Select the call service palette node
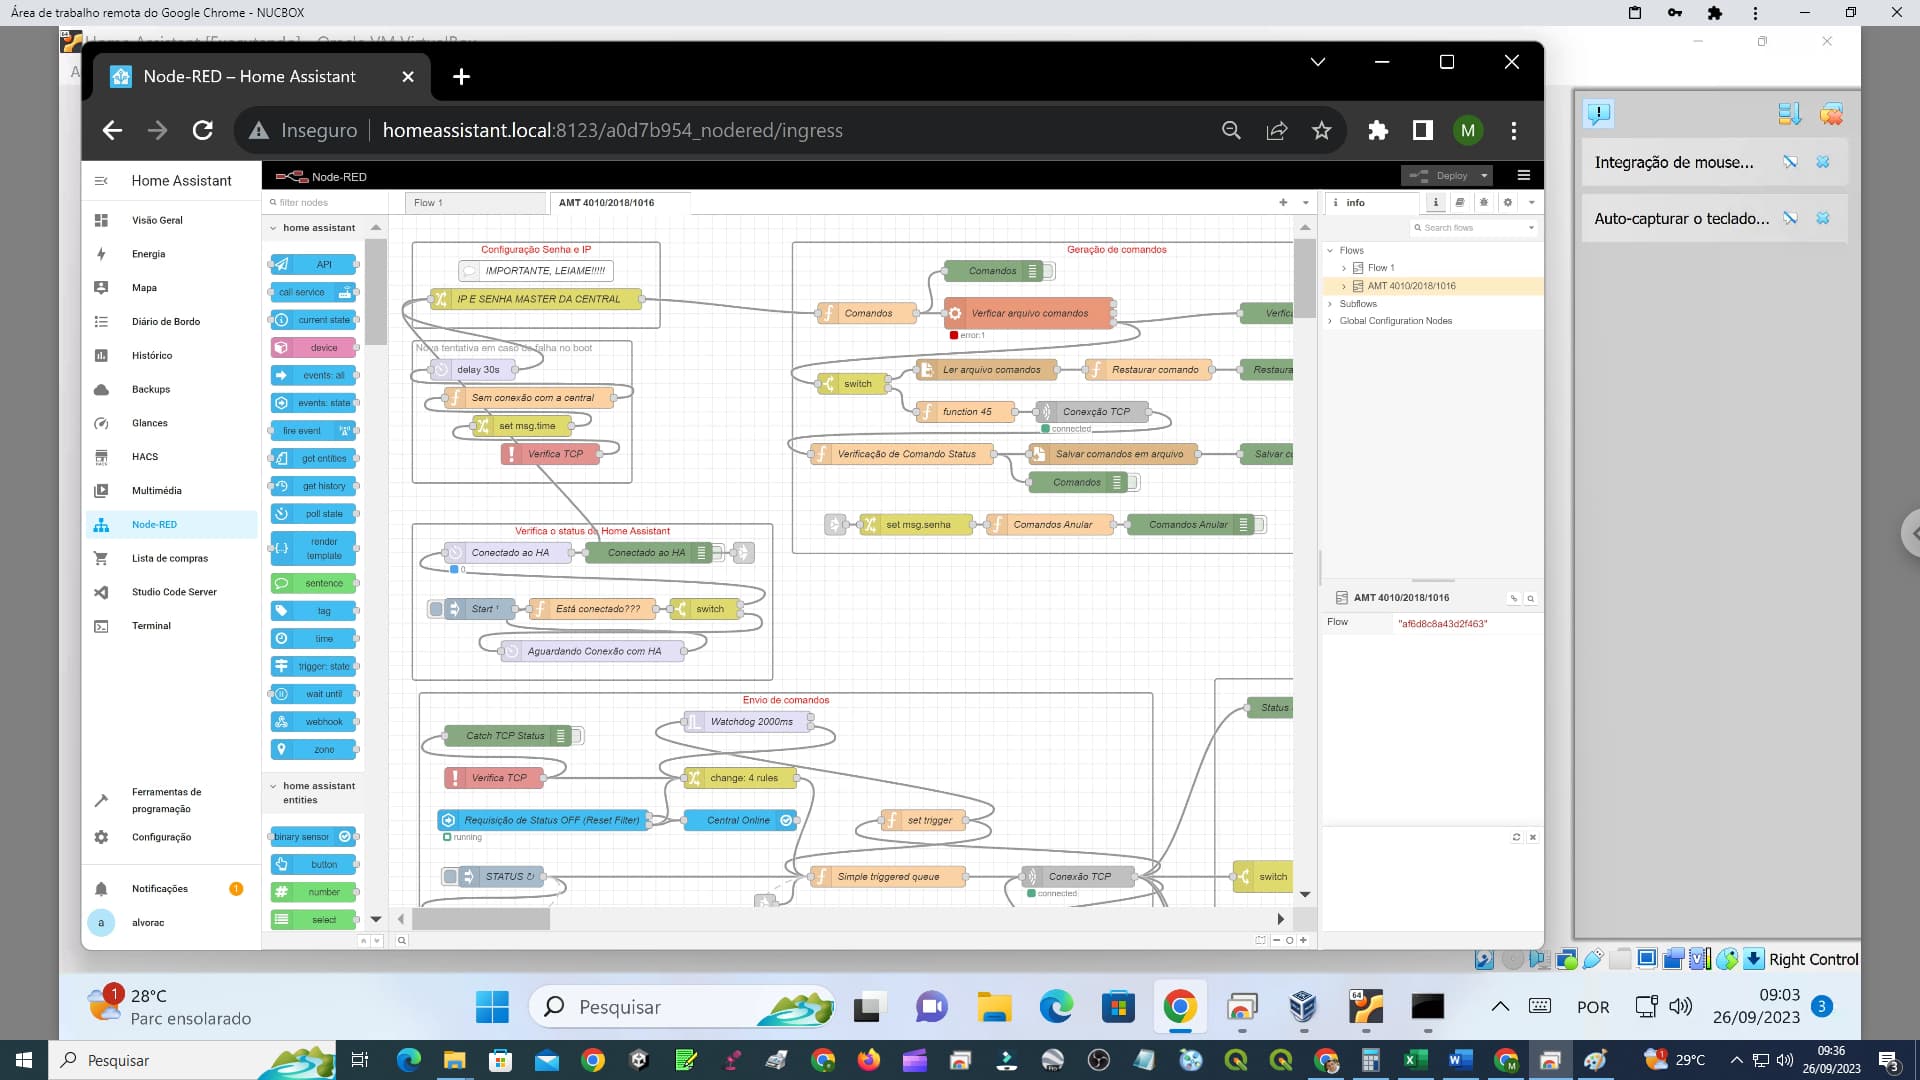This screenshot has width=1920, height=1080. pyautogui.click(x=314, y=292)
